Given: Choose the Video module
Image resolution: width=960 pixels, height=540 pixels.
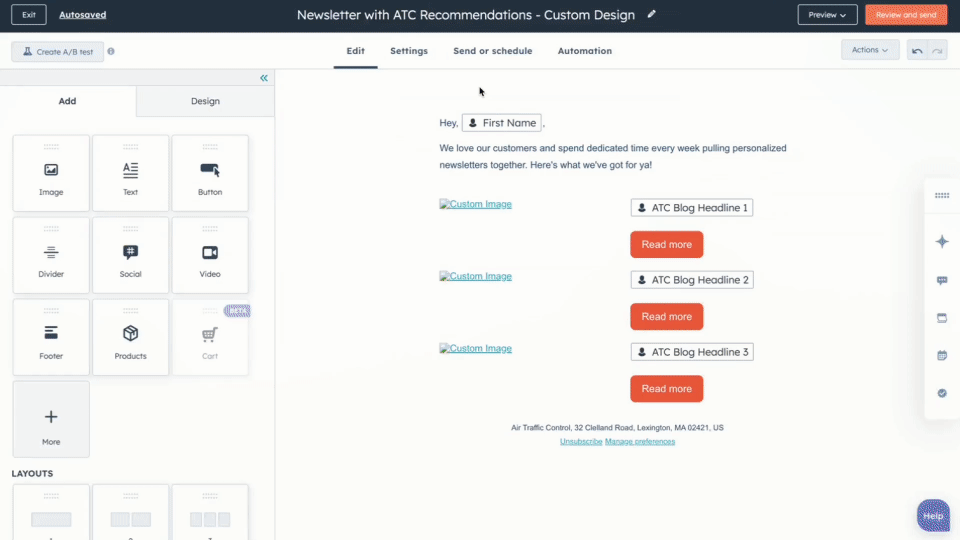Looking at the screenshot, I should click(210, 256).
